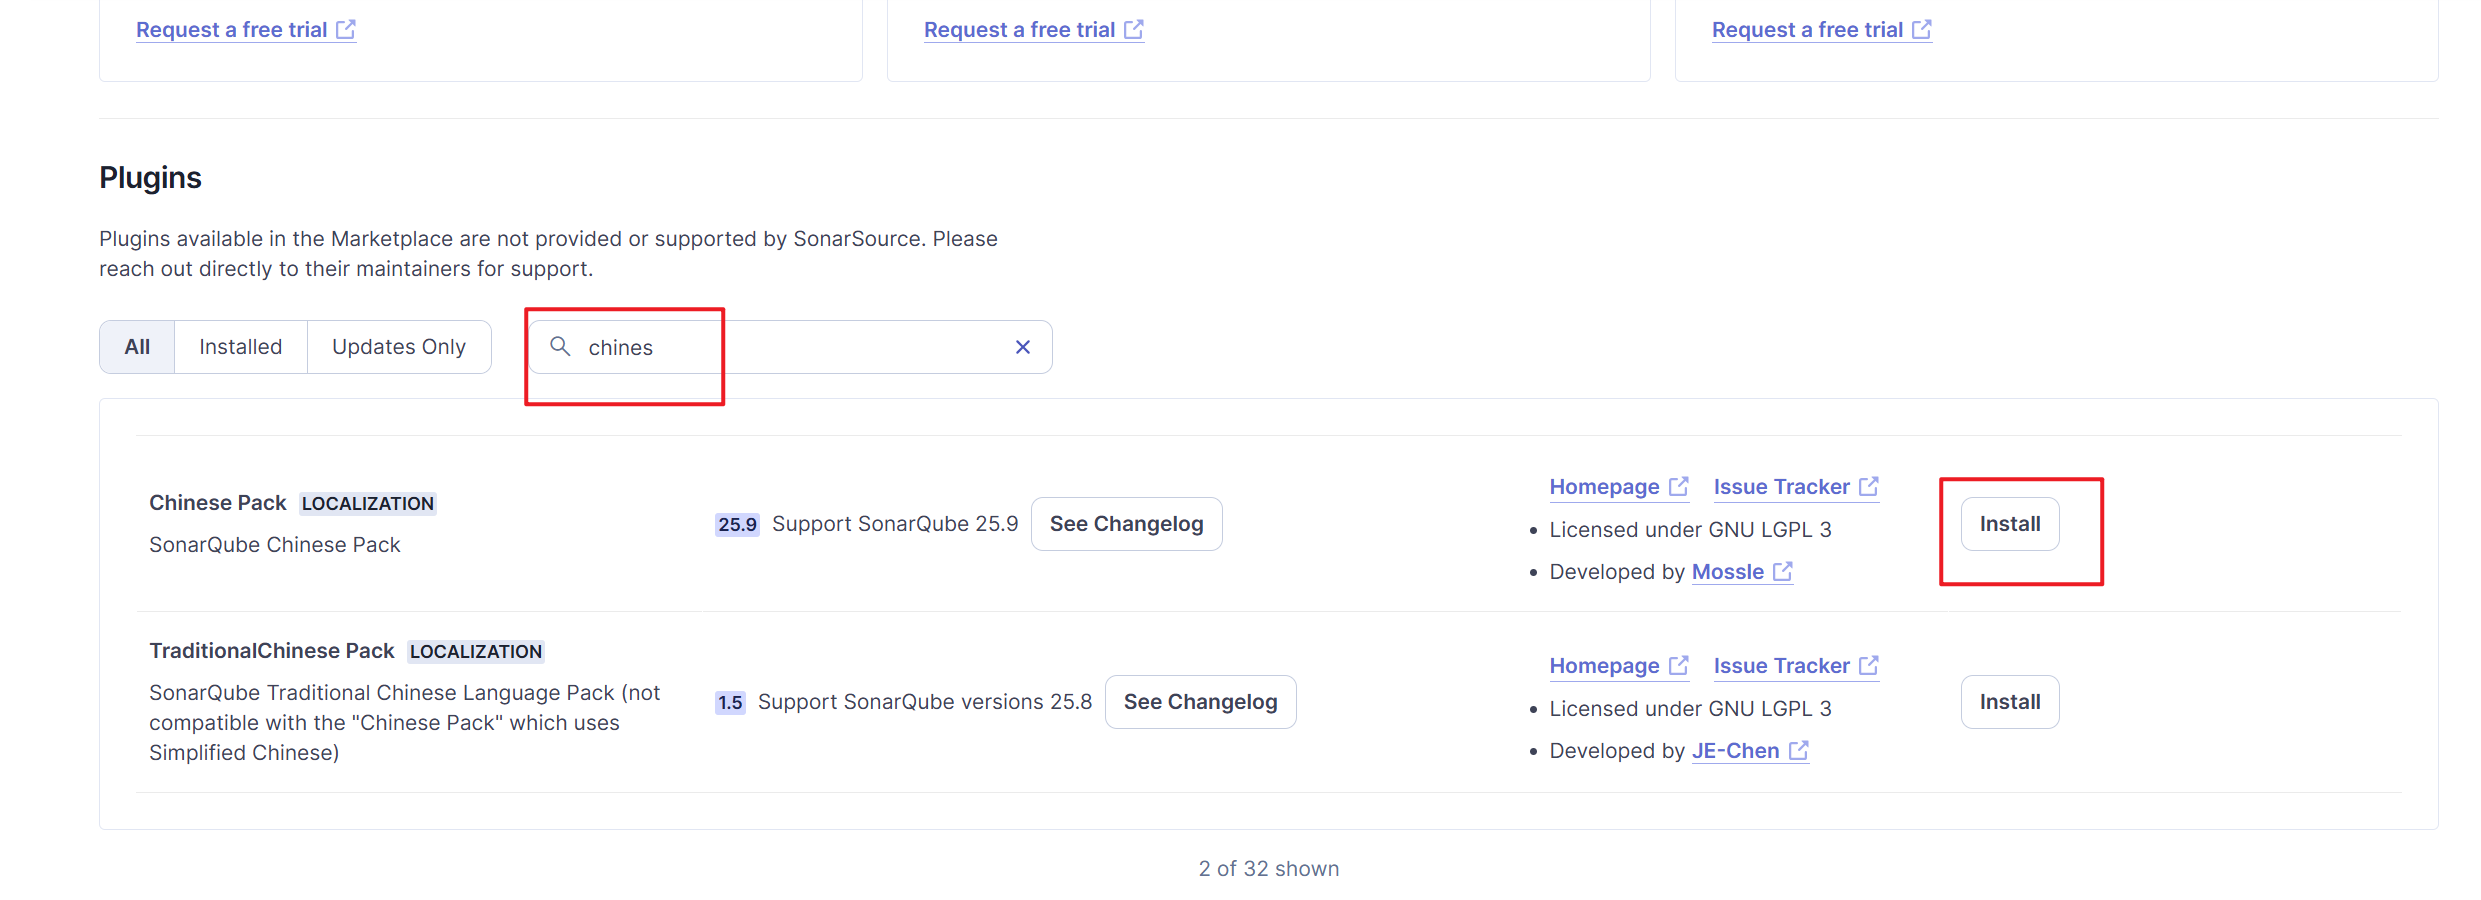
Task: Click the 'Chinese Pack' plugin title
Action: (218, 503)
